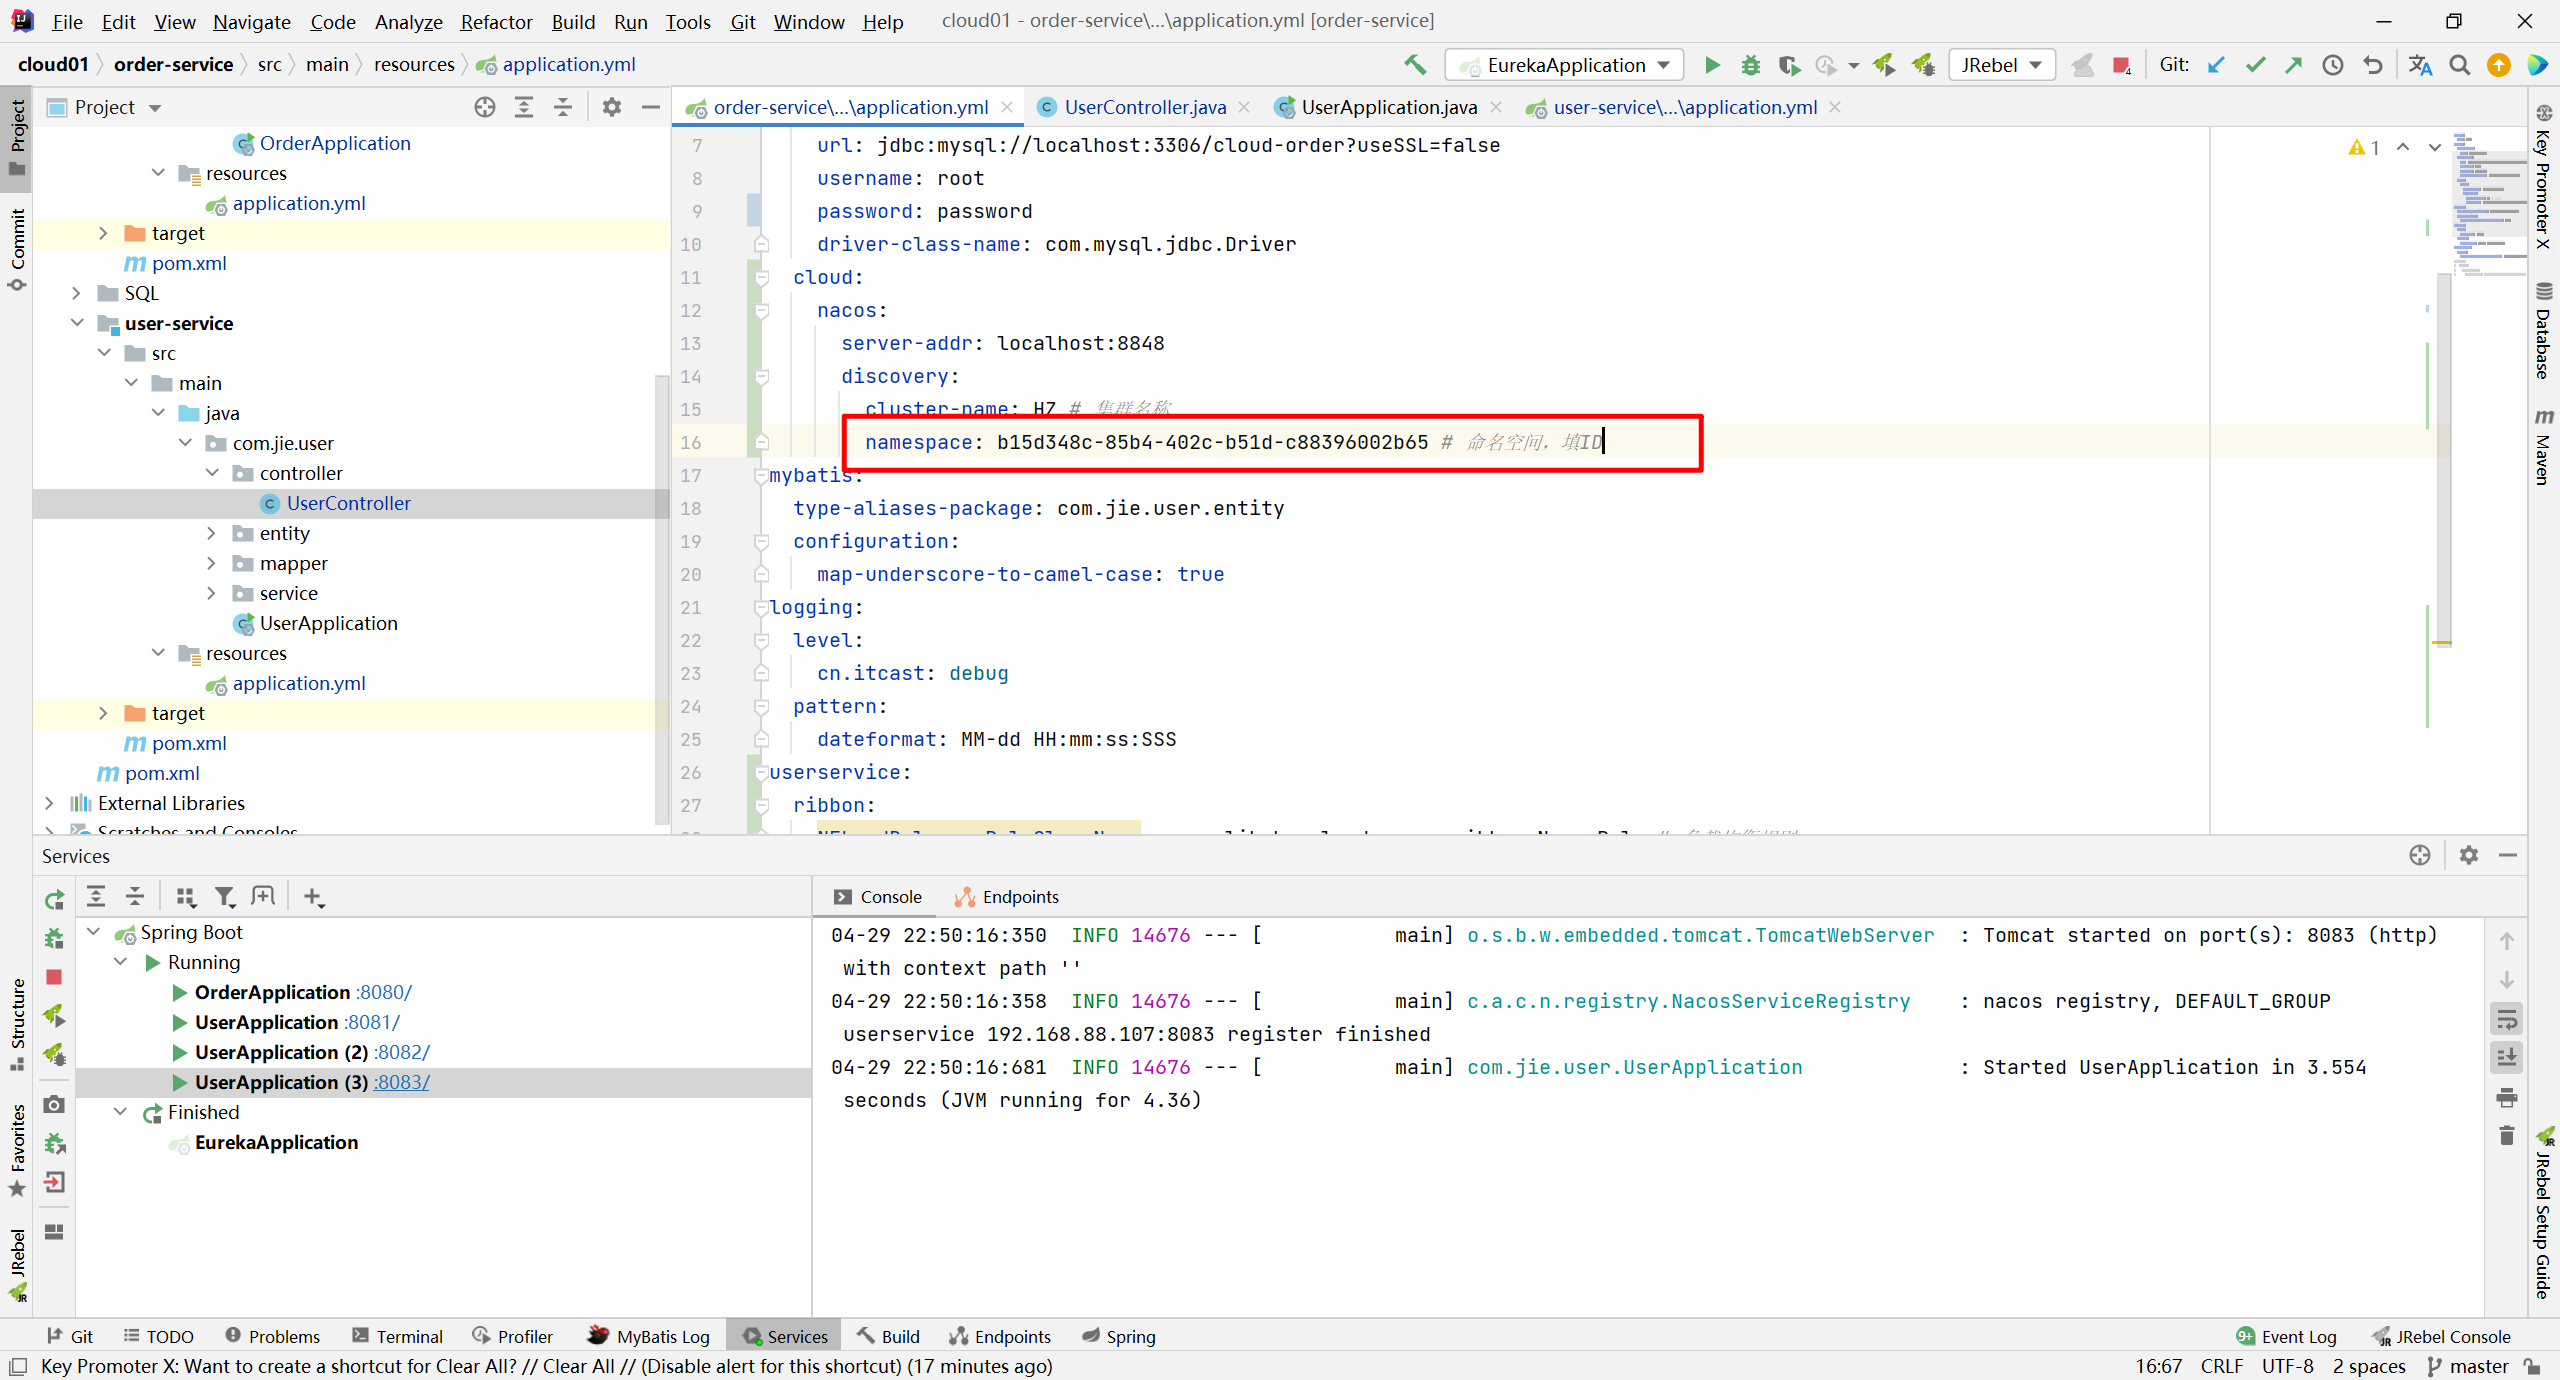This screenshot has width=2560, height=1380.
Task: Open the filter icon in Services toolbar
Action: (225, 897)
